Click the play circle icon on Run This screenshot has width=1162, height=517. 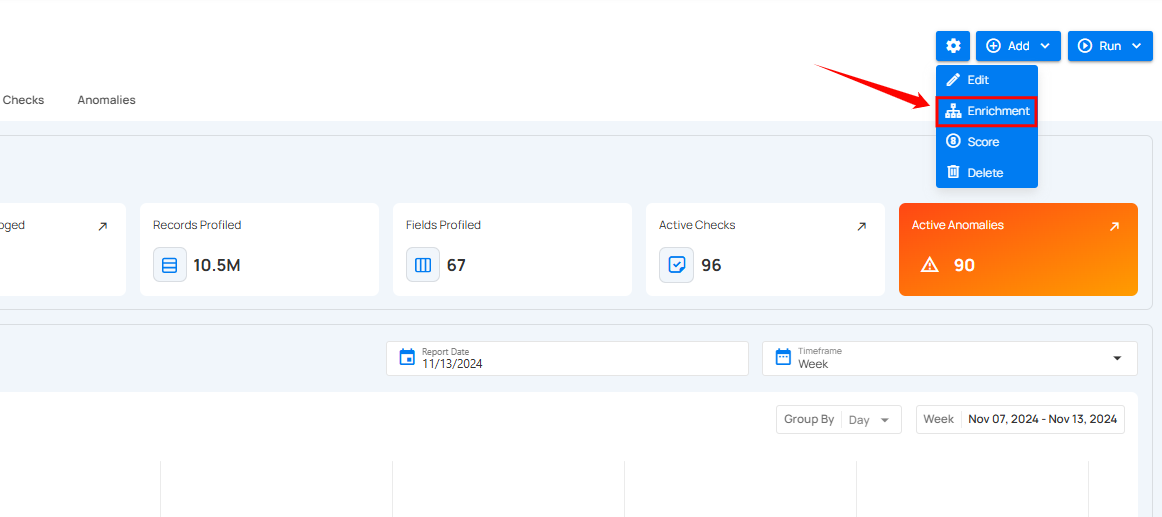(x=1085, y=46)
